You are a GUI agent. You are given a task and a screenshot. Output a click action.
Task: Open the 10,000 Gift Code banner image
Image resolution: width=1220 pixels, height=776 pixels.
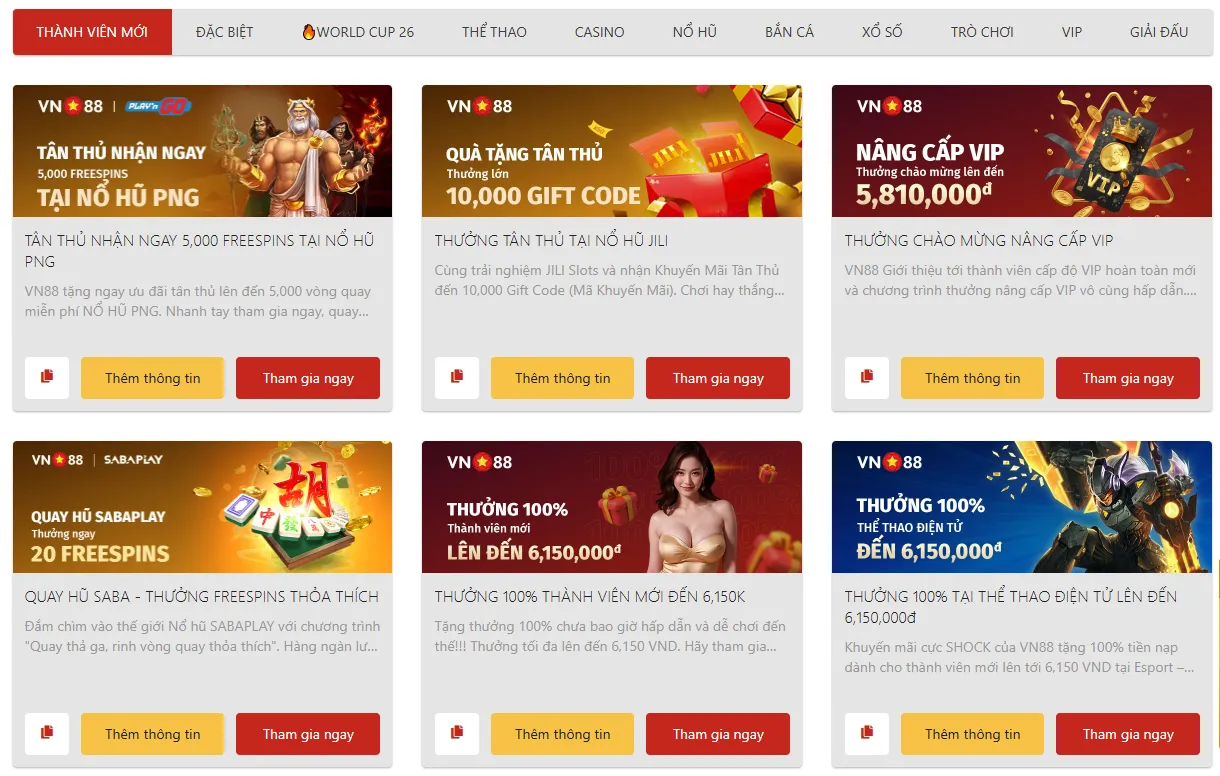pos(612,151)
